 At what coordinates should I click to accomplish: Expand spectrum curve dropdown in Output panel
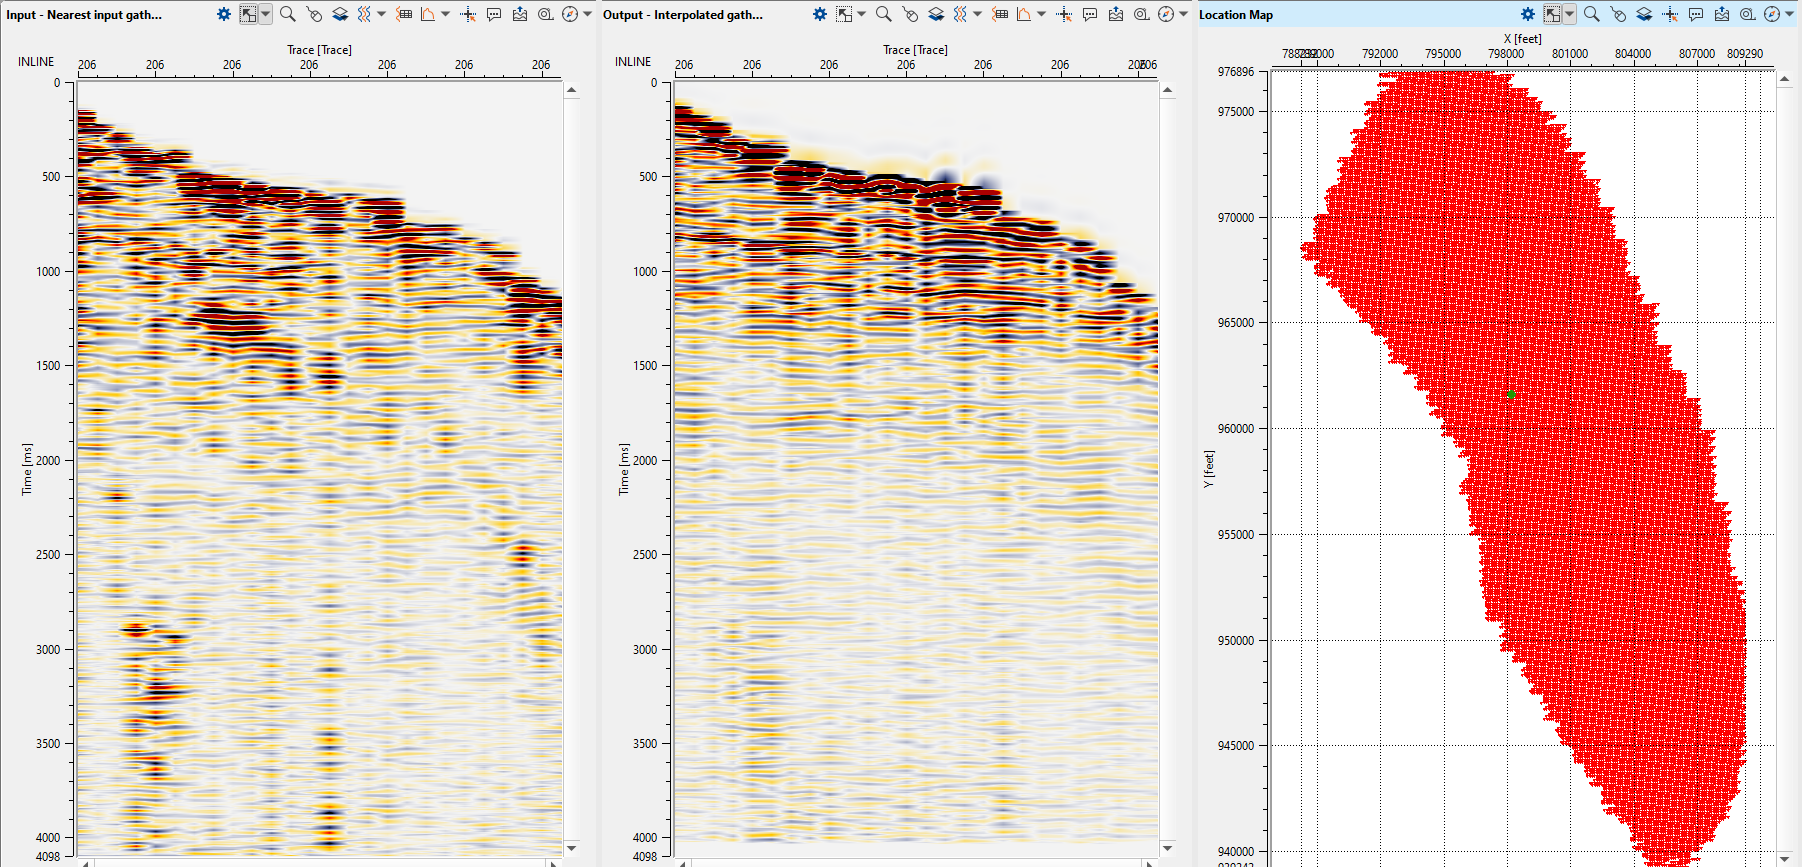click(x=1041, y=14)
